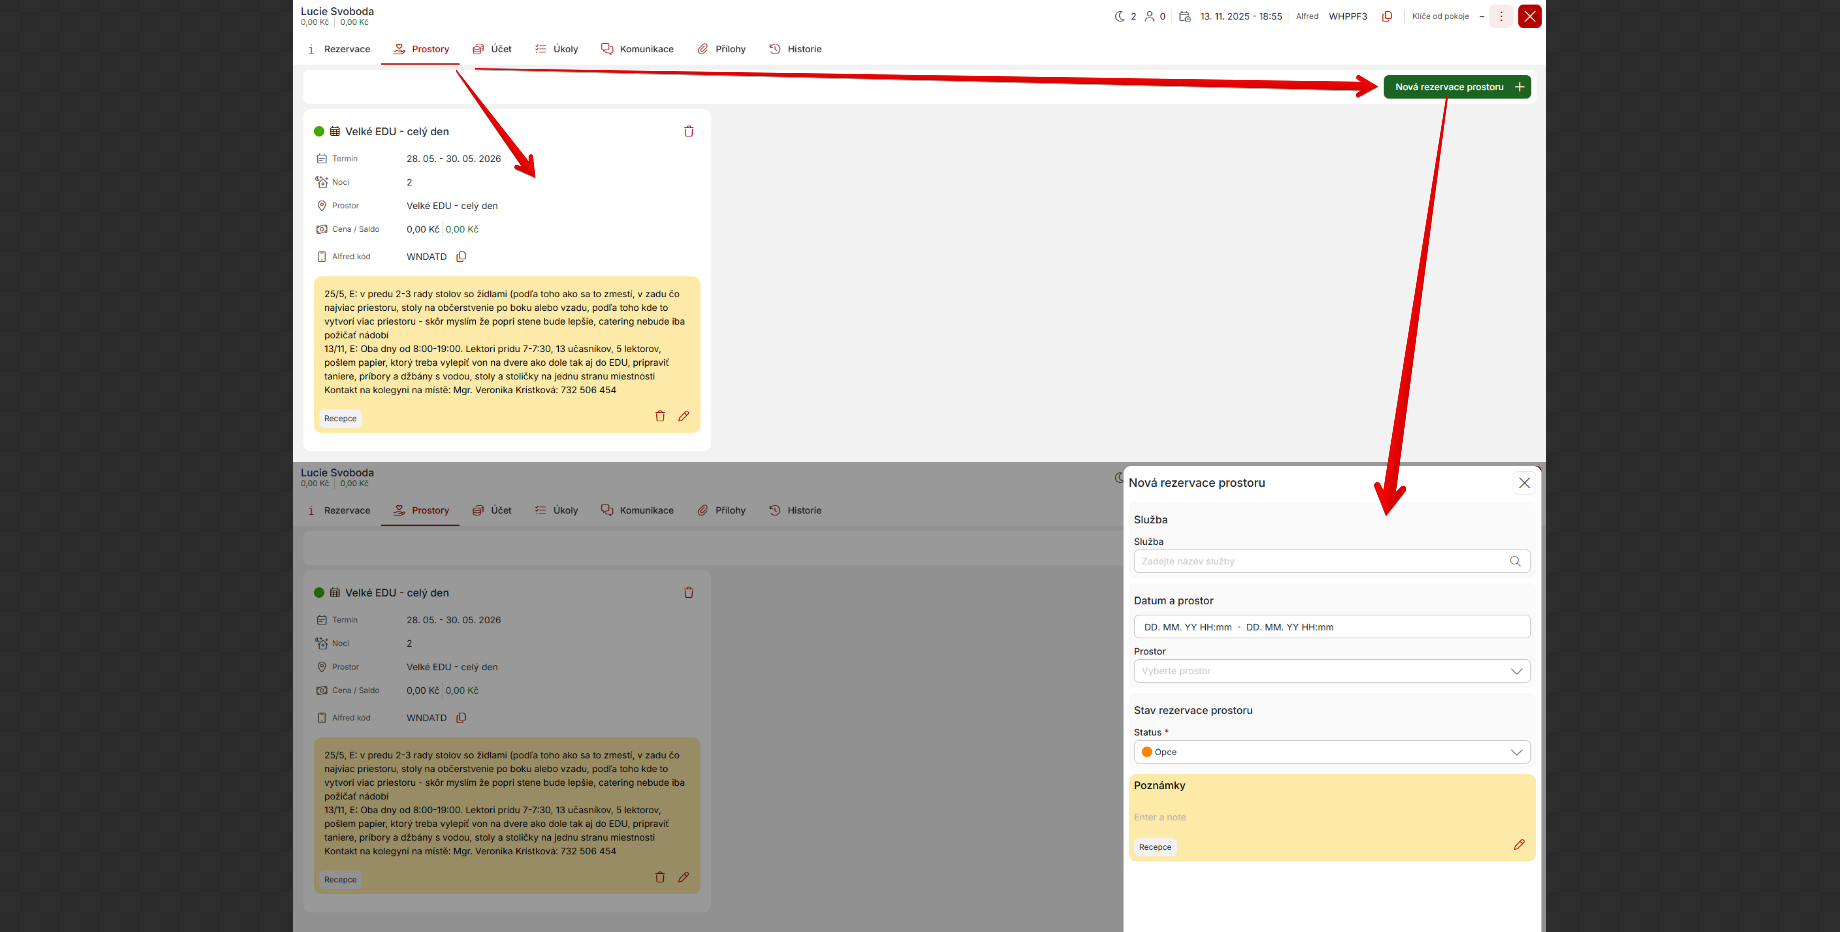Close the Nová rezervace prostoru panel
The image size is (1840, 932).
pos(1524,483)
